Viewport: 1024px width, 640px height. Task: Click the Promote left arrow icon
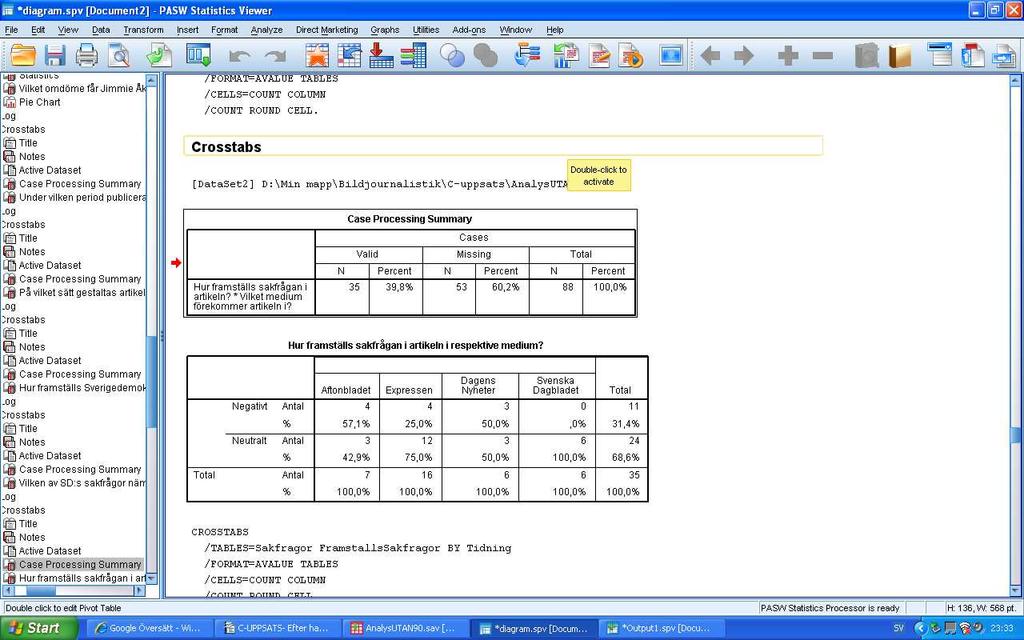point(710,56)
